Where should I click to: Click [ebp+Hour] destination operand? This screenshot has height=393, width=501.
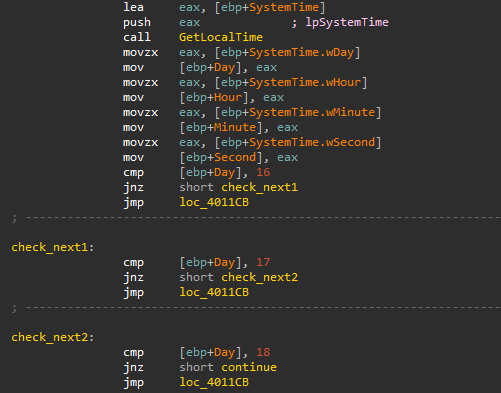point(214,97)
